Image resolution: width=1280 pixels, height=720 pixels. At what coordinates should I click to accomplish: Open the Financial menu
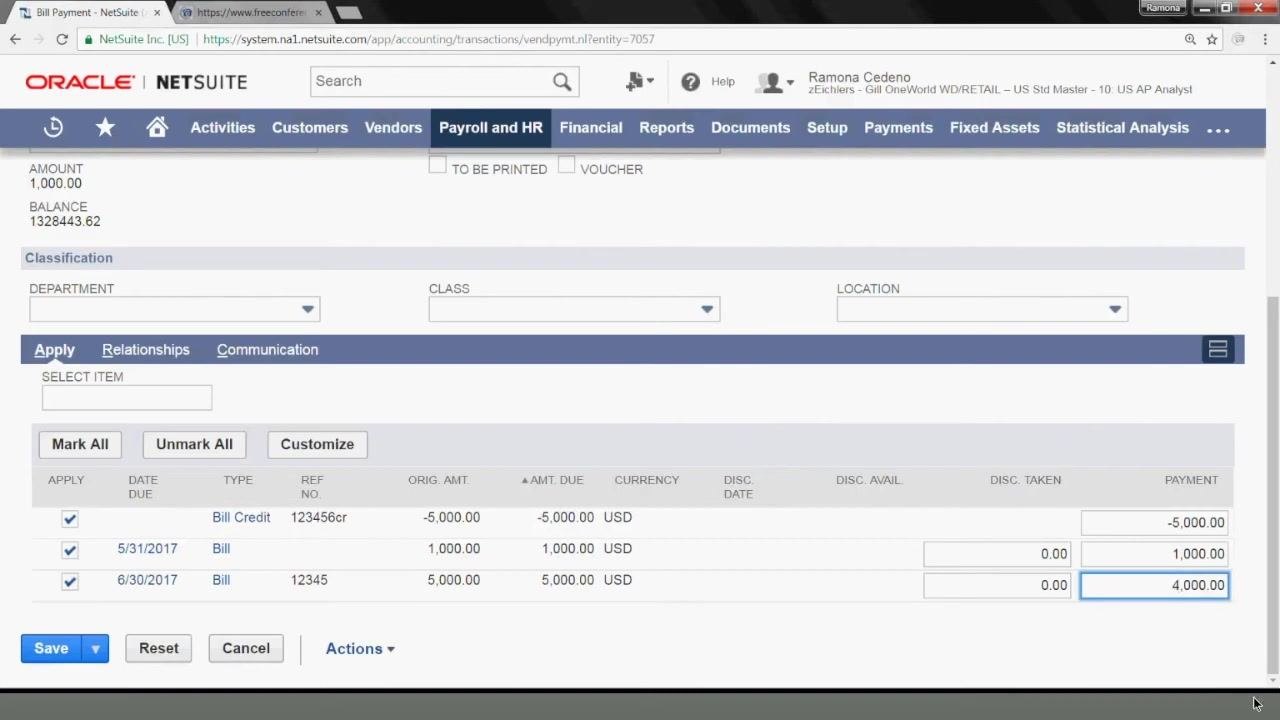[591, 128]
